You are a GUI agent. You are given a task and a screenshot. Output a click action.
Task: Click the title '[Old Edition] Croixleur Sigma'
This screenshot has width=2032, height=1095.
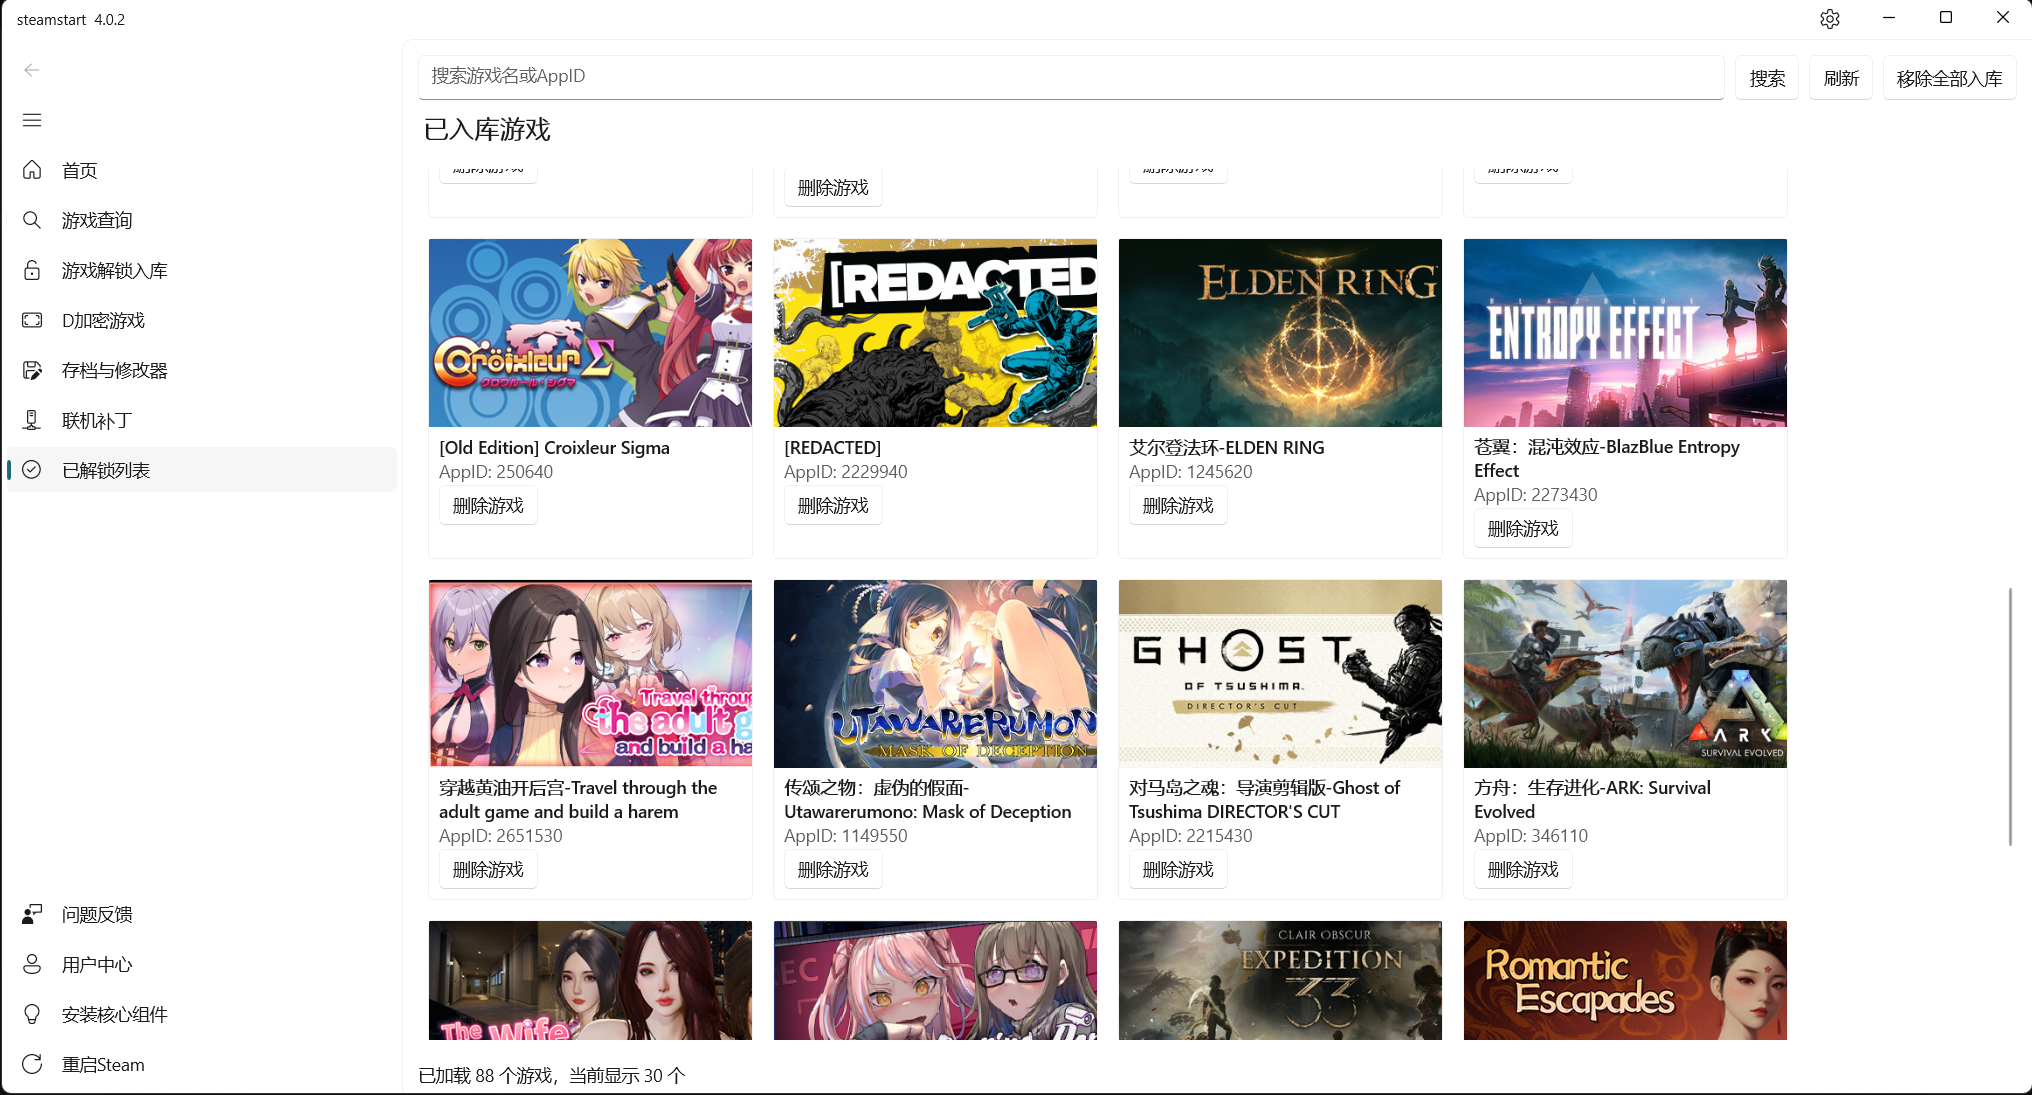554,448
